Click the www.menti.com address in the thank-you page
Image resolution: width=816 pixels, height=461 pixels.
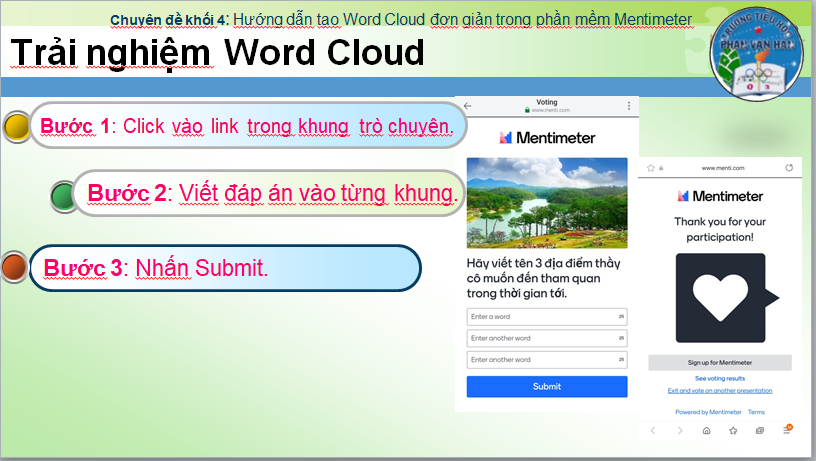(x=723, y=168)
